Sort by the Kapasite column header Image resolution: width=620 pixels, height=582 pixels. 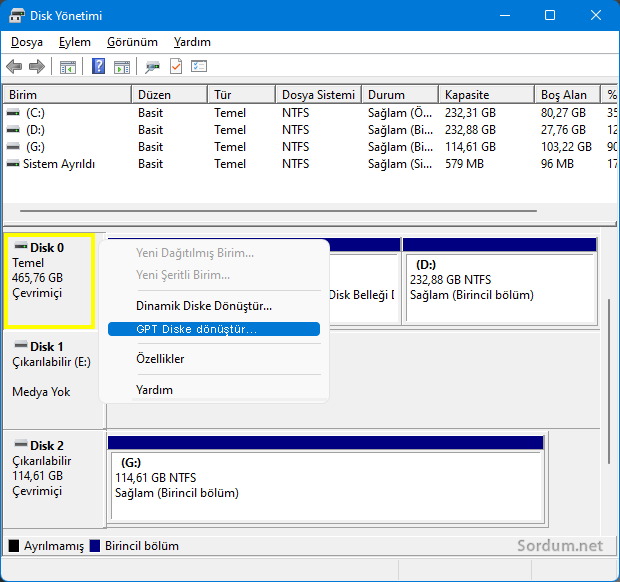click(x=487, y=95)
